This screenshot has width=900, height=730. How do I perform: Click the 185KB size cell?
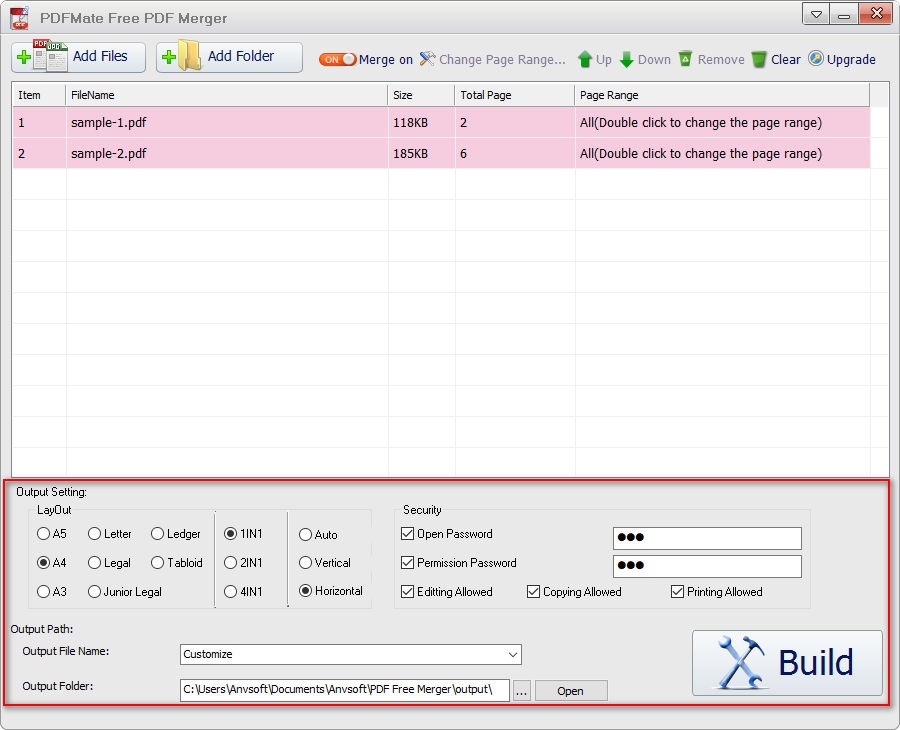[421, 153]
